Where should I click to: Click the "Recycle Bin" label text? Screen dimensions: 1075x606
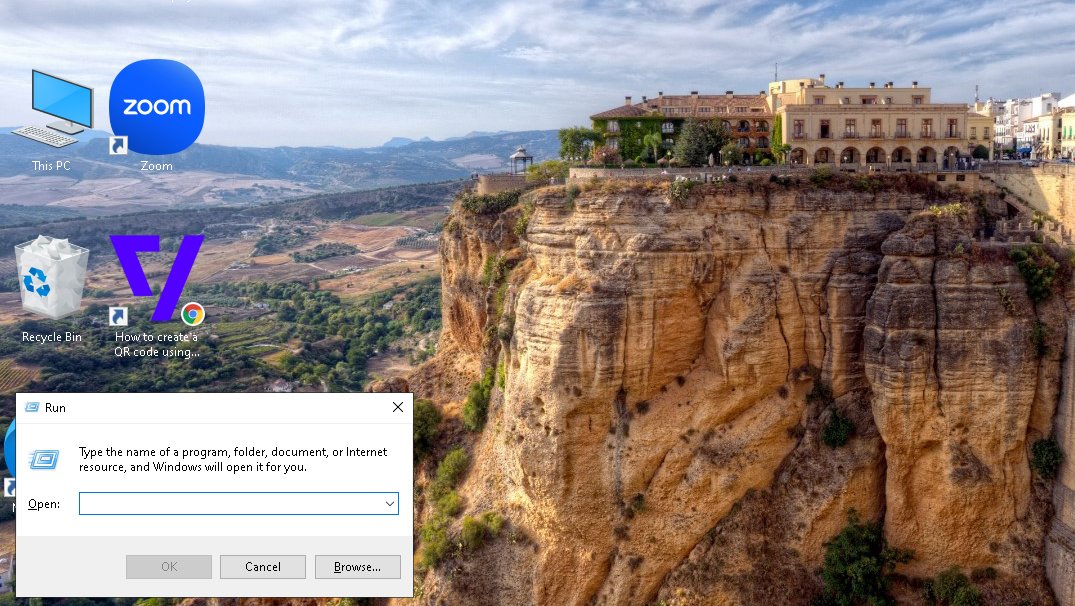click(x=52, y=337)
